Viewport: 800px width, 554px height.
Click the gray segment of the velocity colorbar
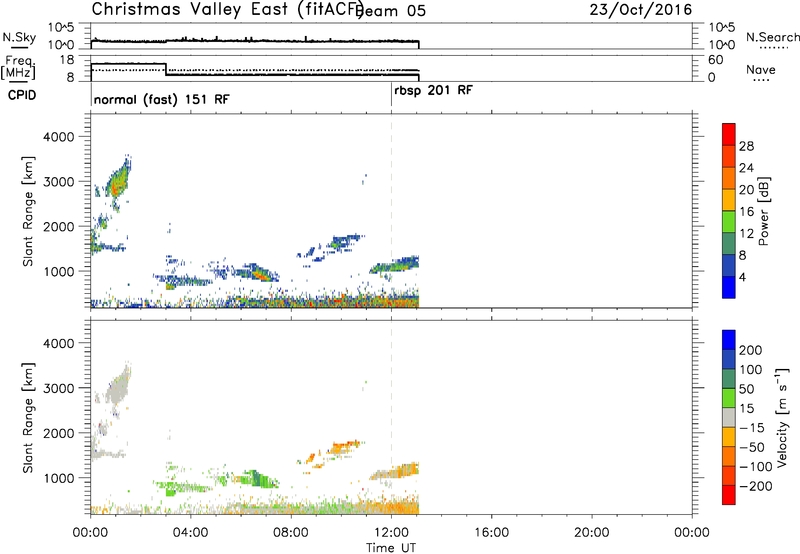point(729,418)
